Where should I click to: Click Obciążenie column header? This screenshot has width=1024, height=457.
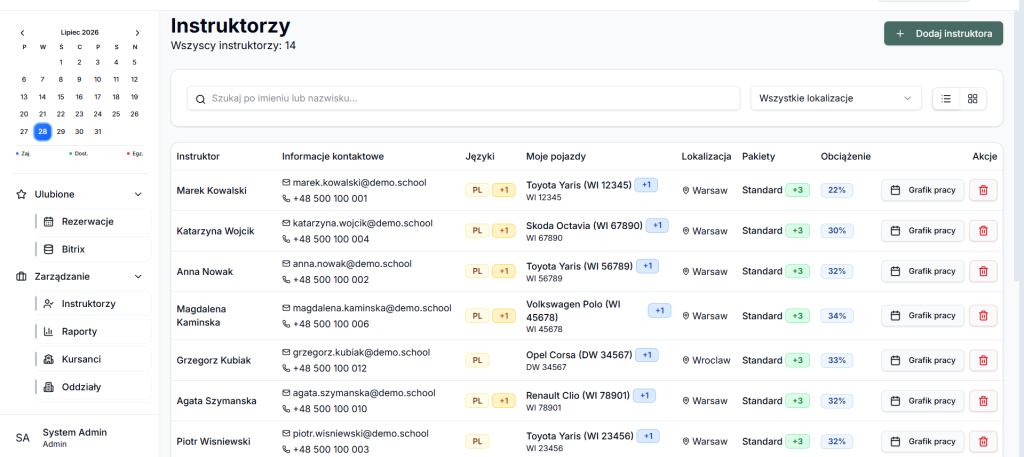[846, 157]
